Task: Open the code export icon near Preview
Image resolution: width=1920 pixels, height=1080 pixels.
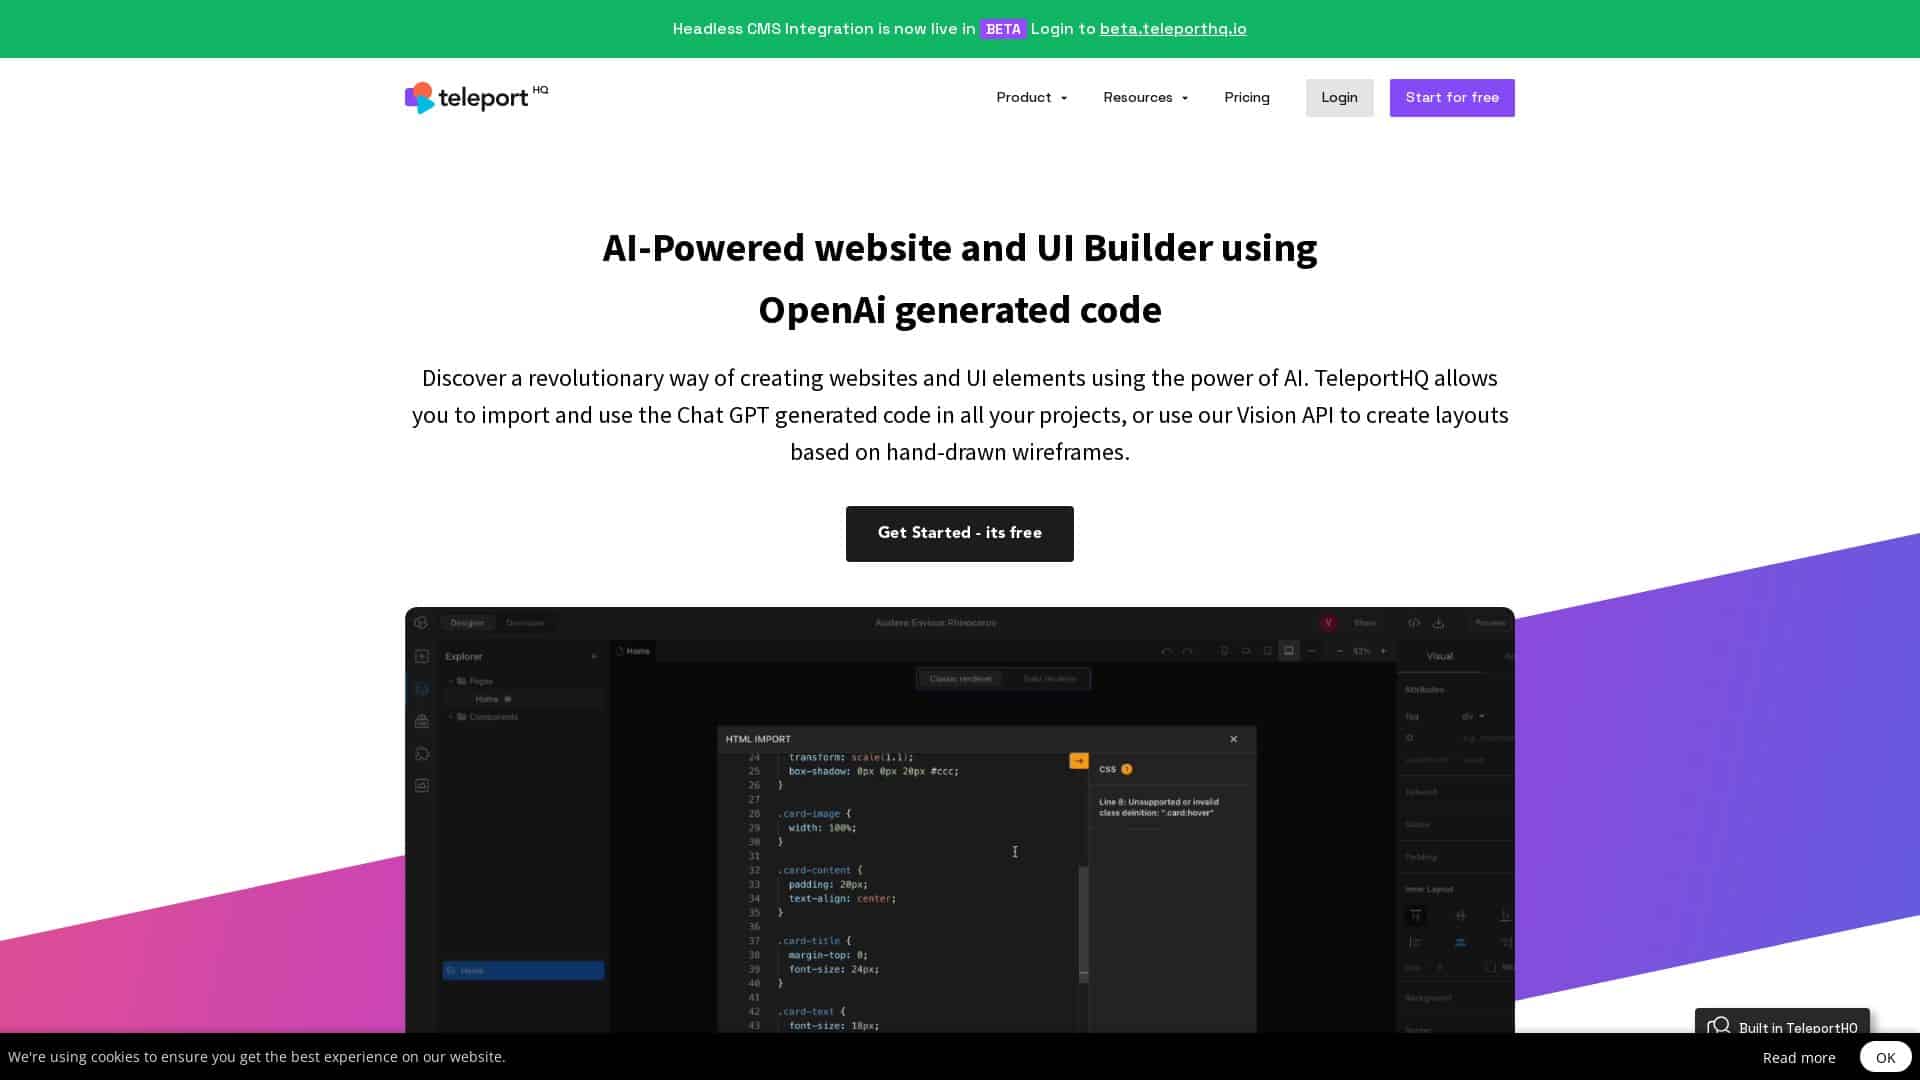Action: (1415, 623)
